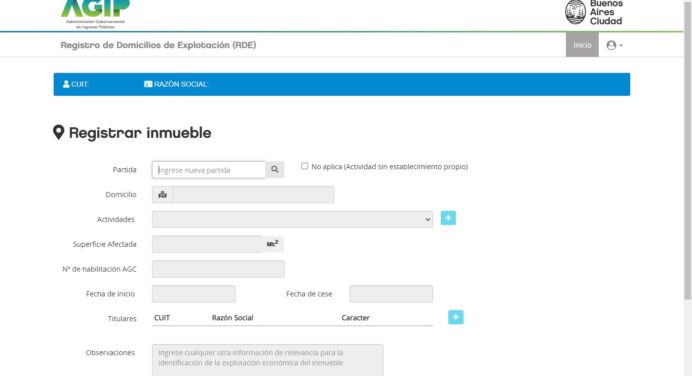Image resolution: width=692 pixels, height=376 pixels.
Task: Click the CUIT person icon in blue bar
Action: (66, 84)
